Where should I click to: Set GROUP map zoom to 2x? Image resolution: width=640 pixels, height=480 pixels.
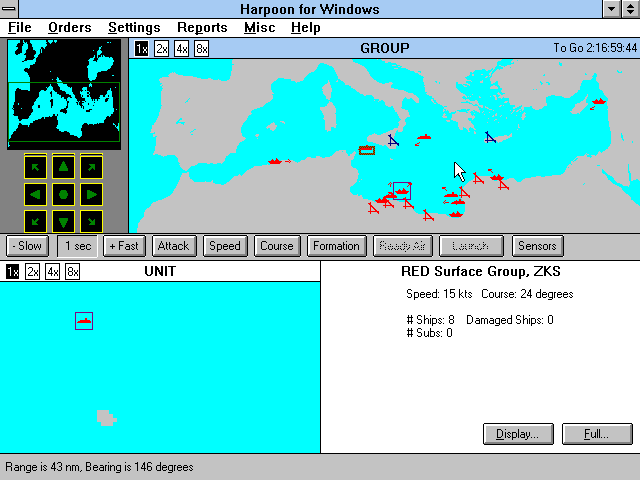pos(162,49)
